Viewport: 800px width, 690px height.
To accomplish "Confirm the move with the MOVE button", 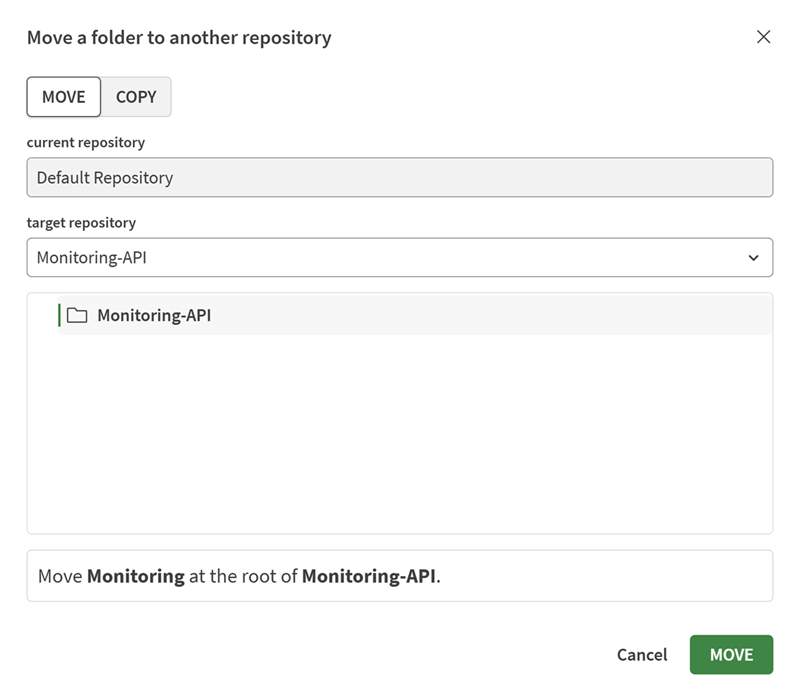I will click(731, 655).
